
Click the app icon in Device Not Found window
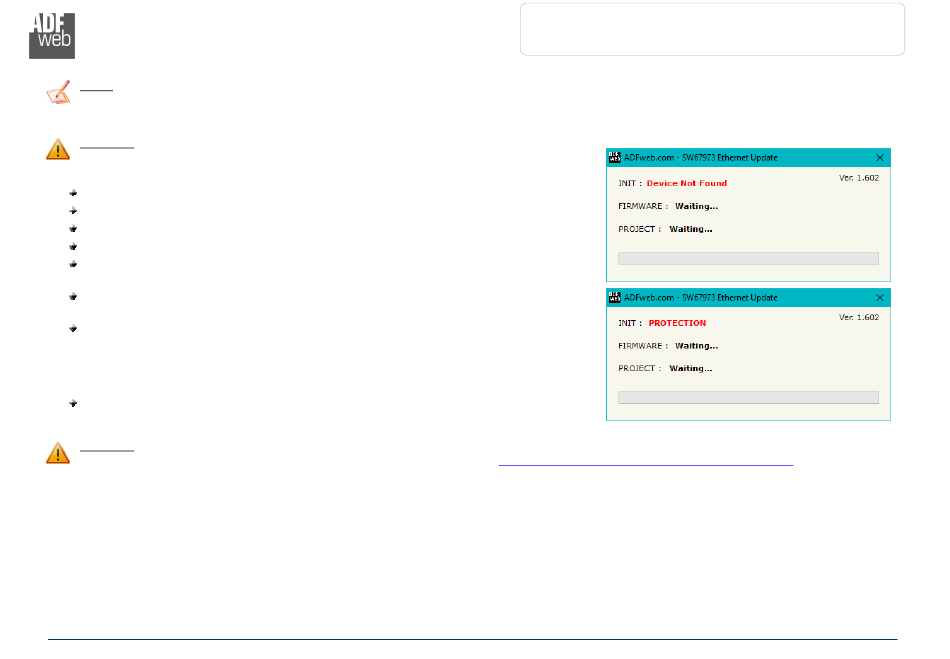(615, 158)
